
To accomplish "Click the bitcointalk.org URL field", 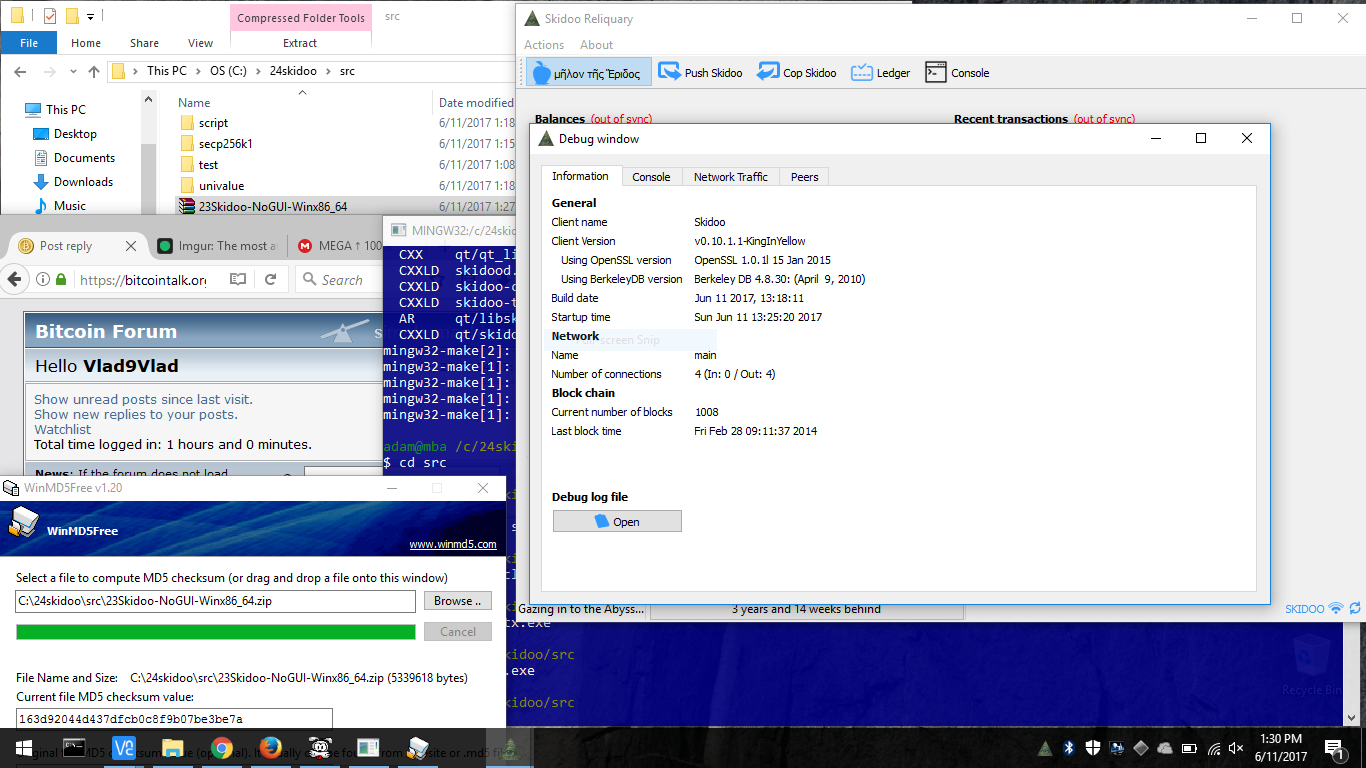I will tap(143, 280).
